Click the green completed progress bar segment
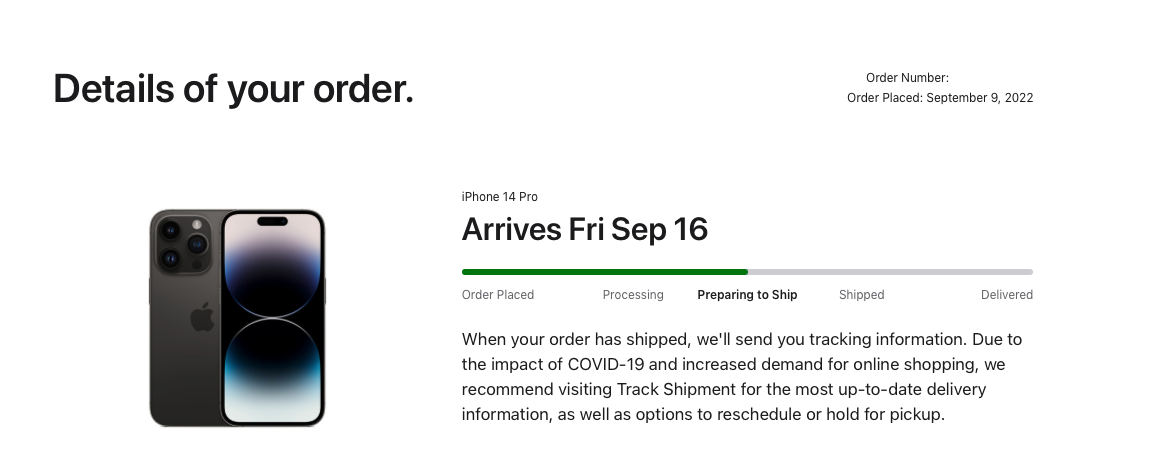The image size is (1151, 469). (605, 272)
